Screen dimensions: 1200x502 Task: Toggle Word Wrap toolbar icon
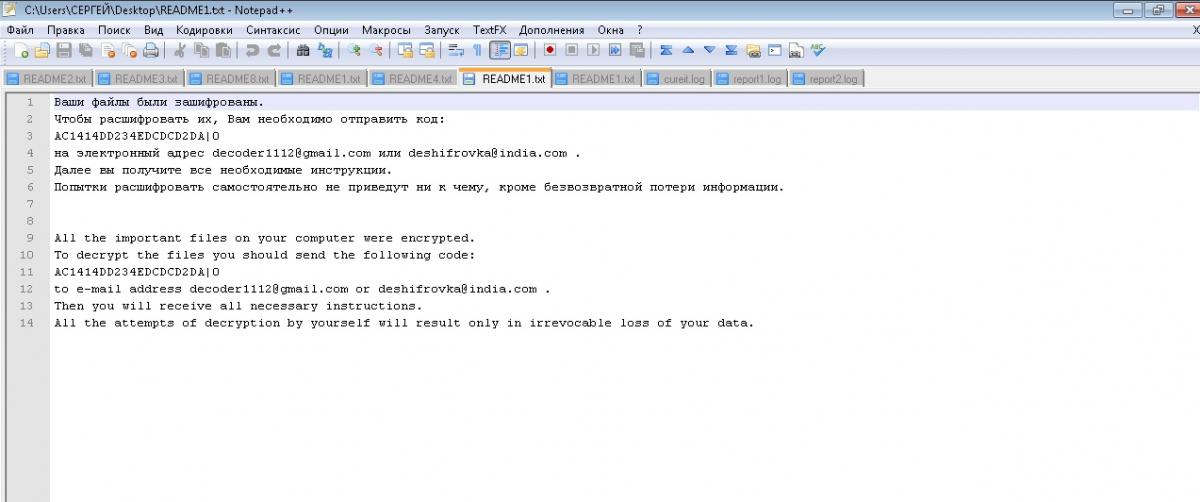pyautogui.click(x=456, y=50)
